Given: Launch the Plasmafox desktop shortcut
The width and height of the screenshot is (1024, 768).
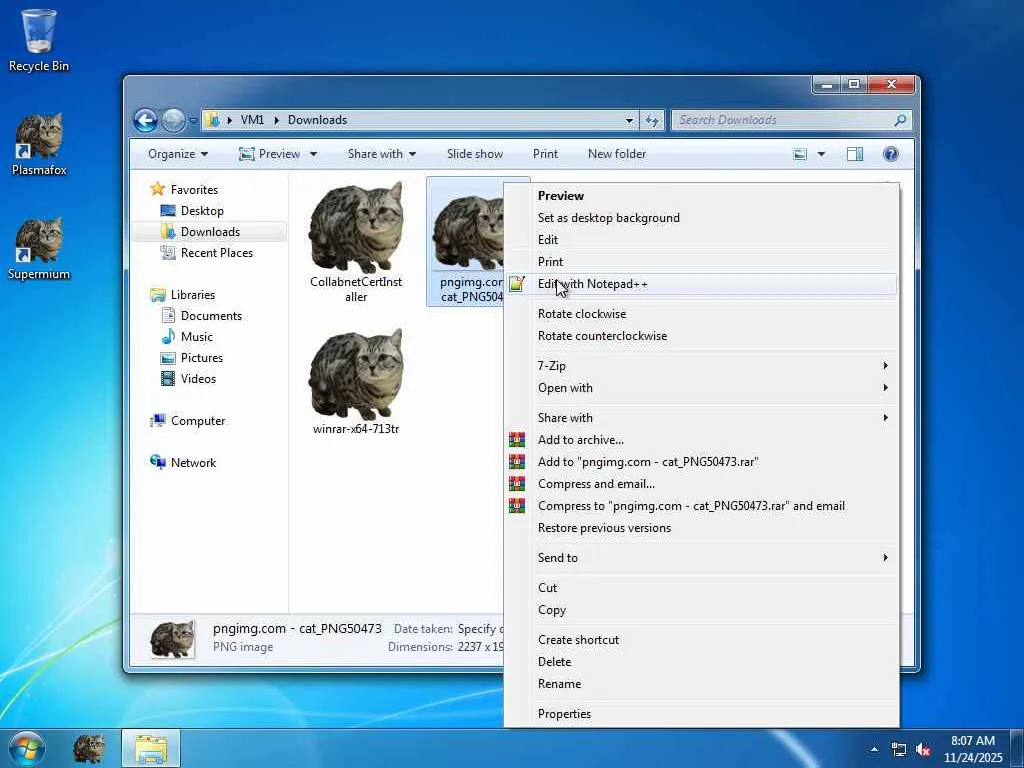Looking at the screenshot, I should pos(39,144).
